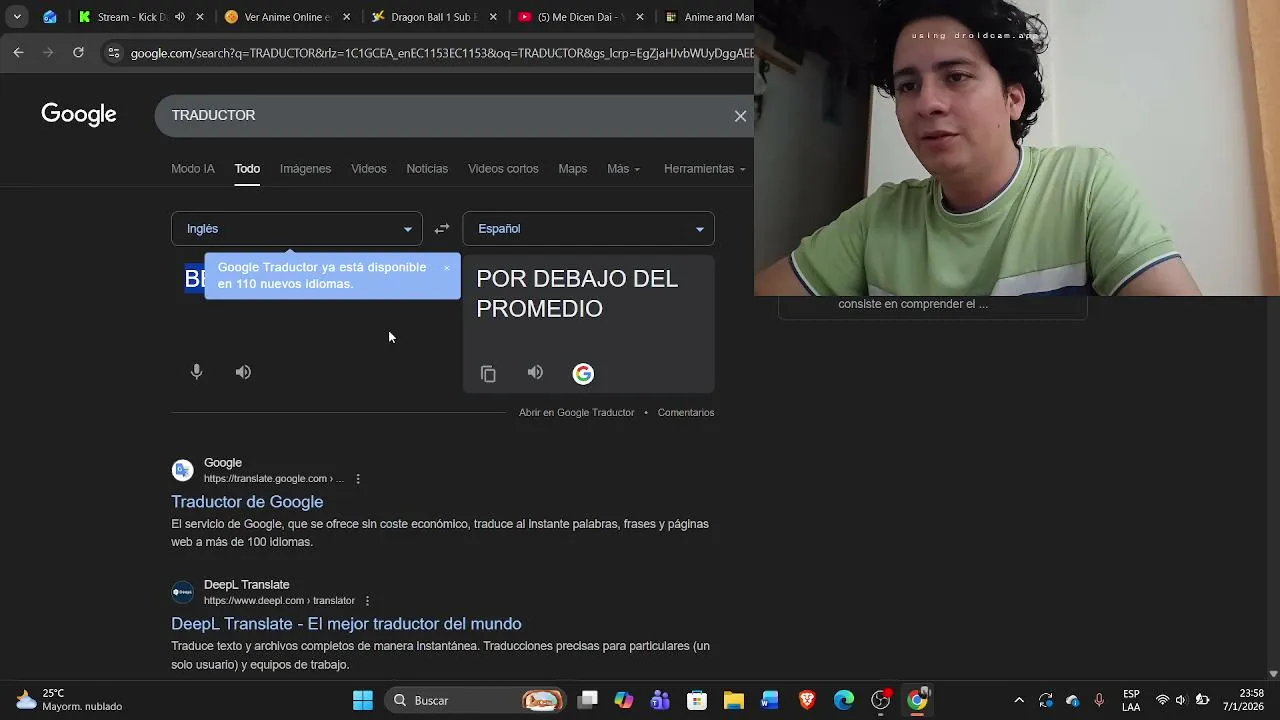Image resolution: width=1280 pixels, height=720 pixels.
Task: Close the Ver Anime Online tab
Action: click(x=346, y=17)
